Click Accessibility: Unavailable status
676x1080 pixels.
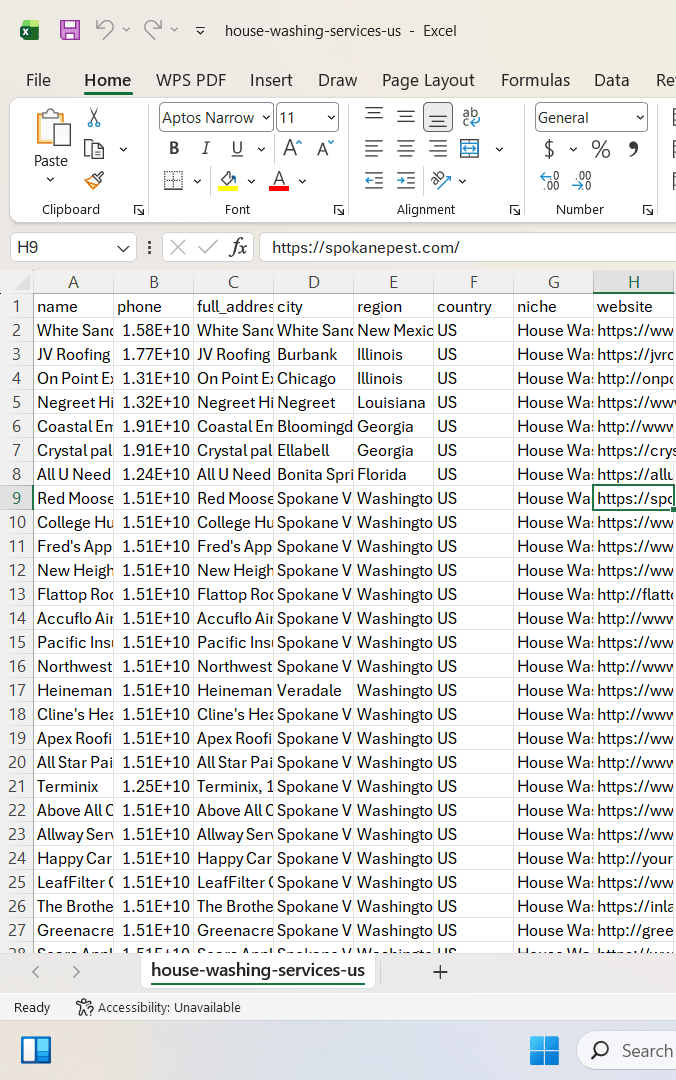click(x=158, y=1008)
